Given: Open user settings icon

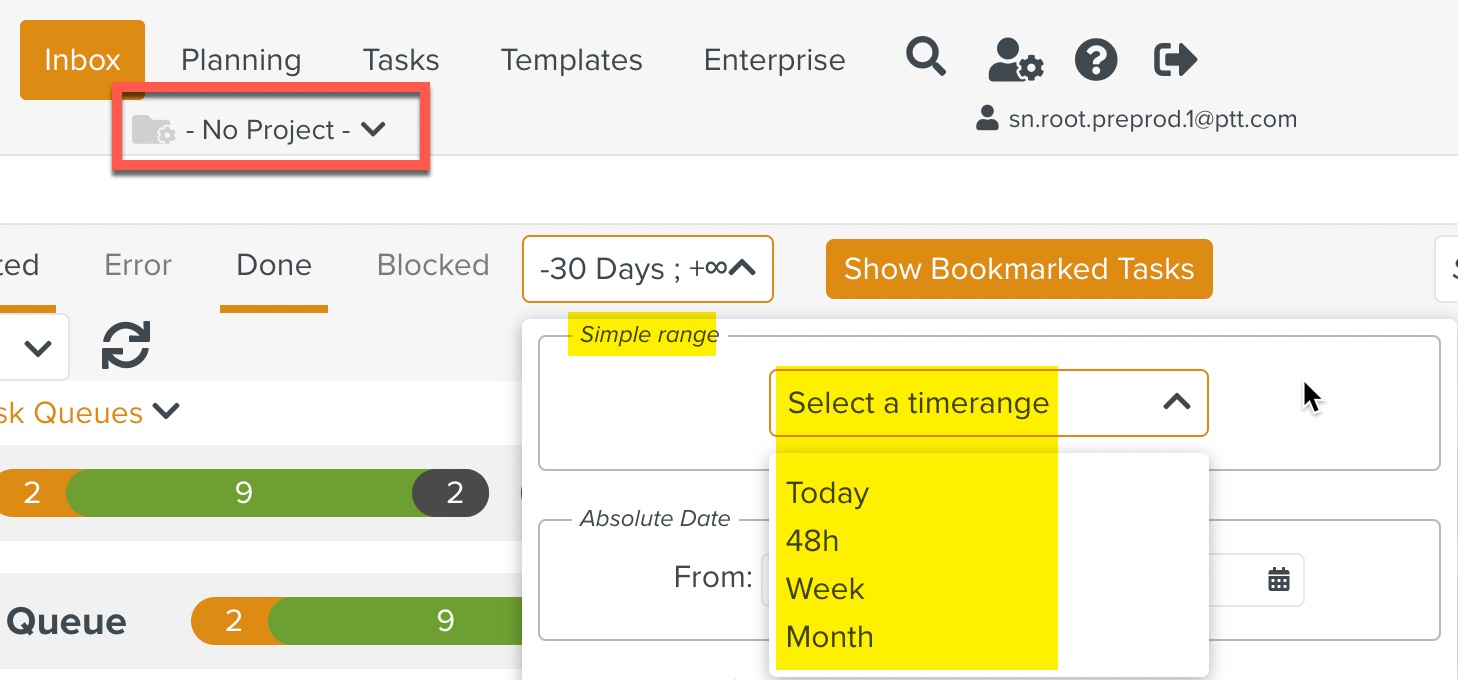Looking at the screenshot, I should click(1016, 60).
